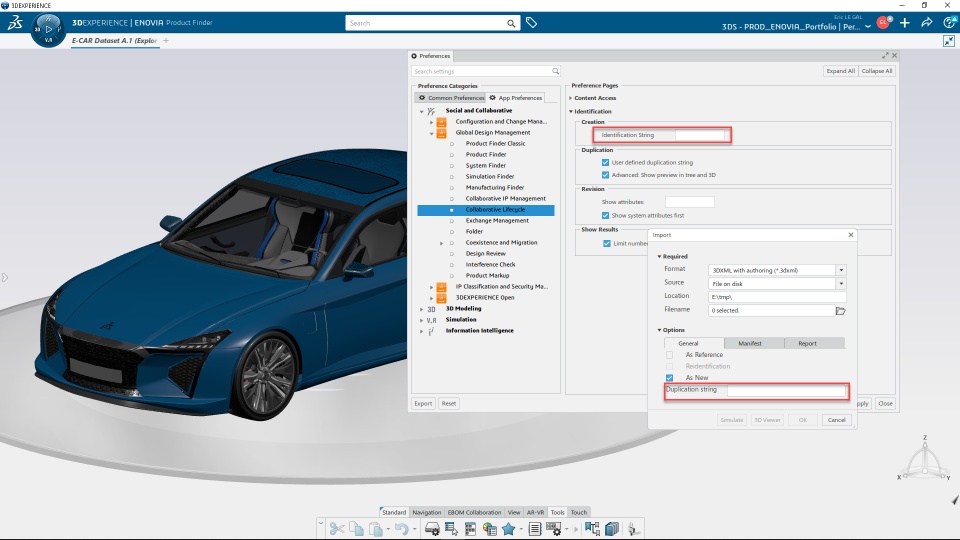This screenshot has height=540, width=960.
Task: Switch to App Preferences tab
Action: (516, 98)
